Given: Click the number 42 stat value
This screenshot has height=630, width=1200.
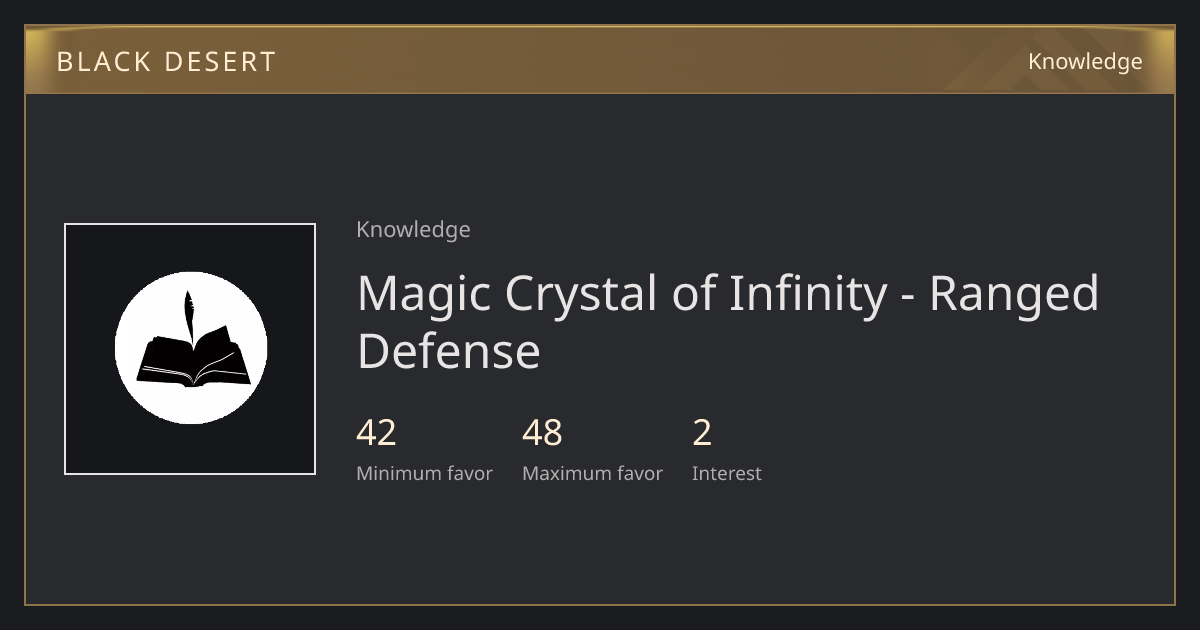Looking at the screenshot, I should [x=377, y=433].
